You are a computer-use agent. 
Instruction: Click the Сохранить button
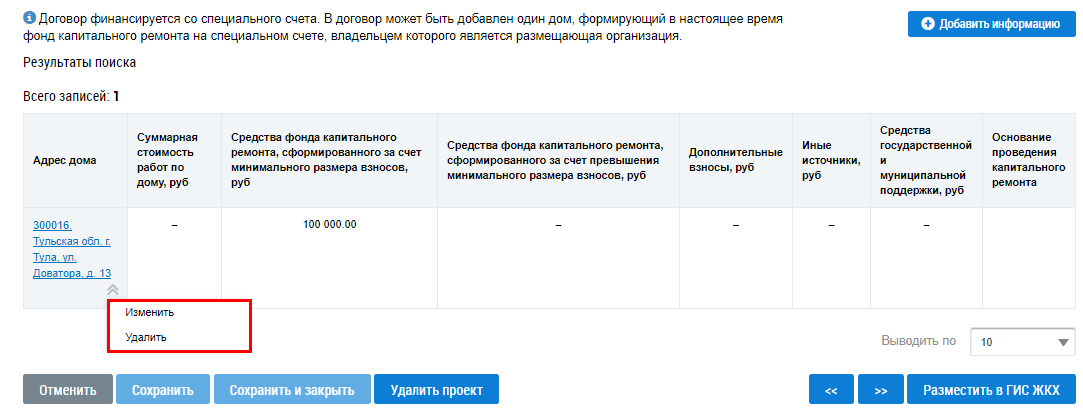tap(162, 389)
